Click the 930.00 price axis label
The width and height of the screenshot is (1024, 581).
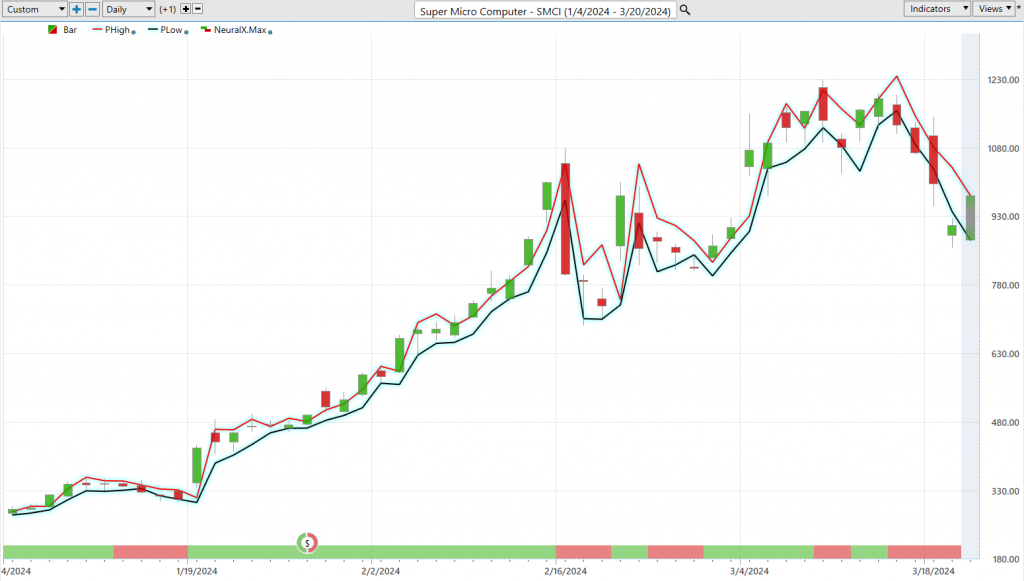1005,216
